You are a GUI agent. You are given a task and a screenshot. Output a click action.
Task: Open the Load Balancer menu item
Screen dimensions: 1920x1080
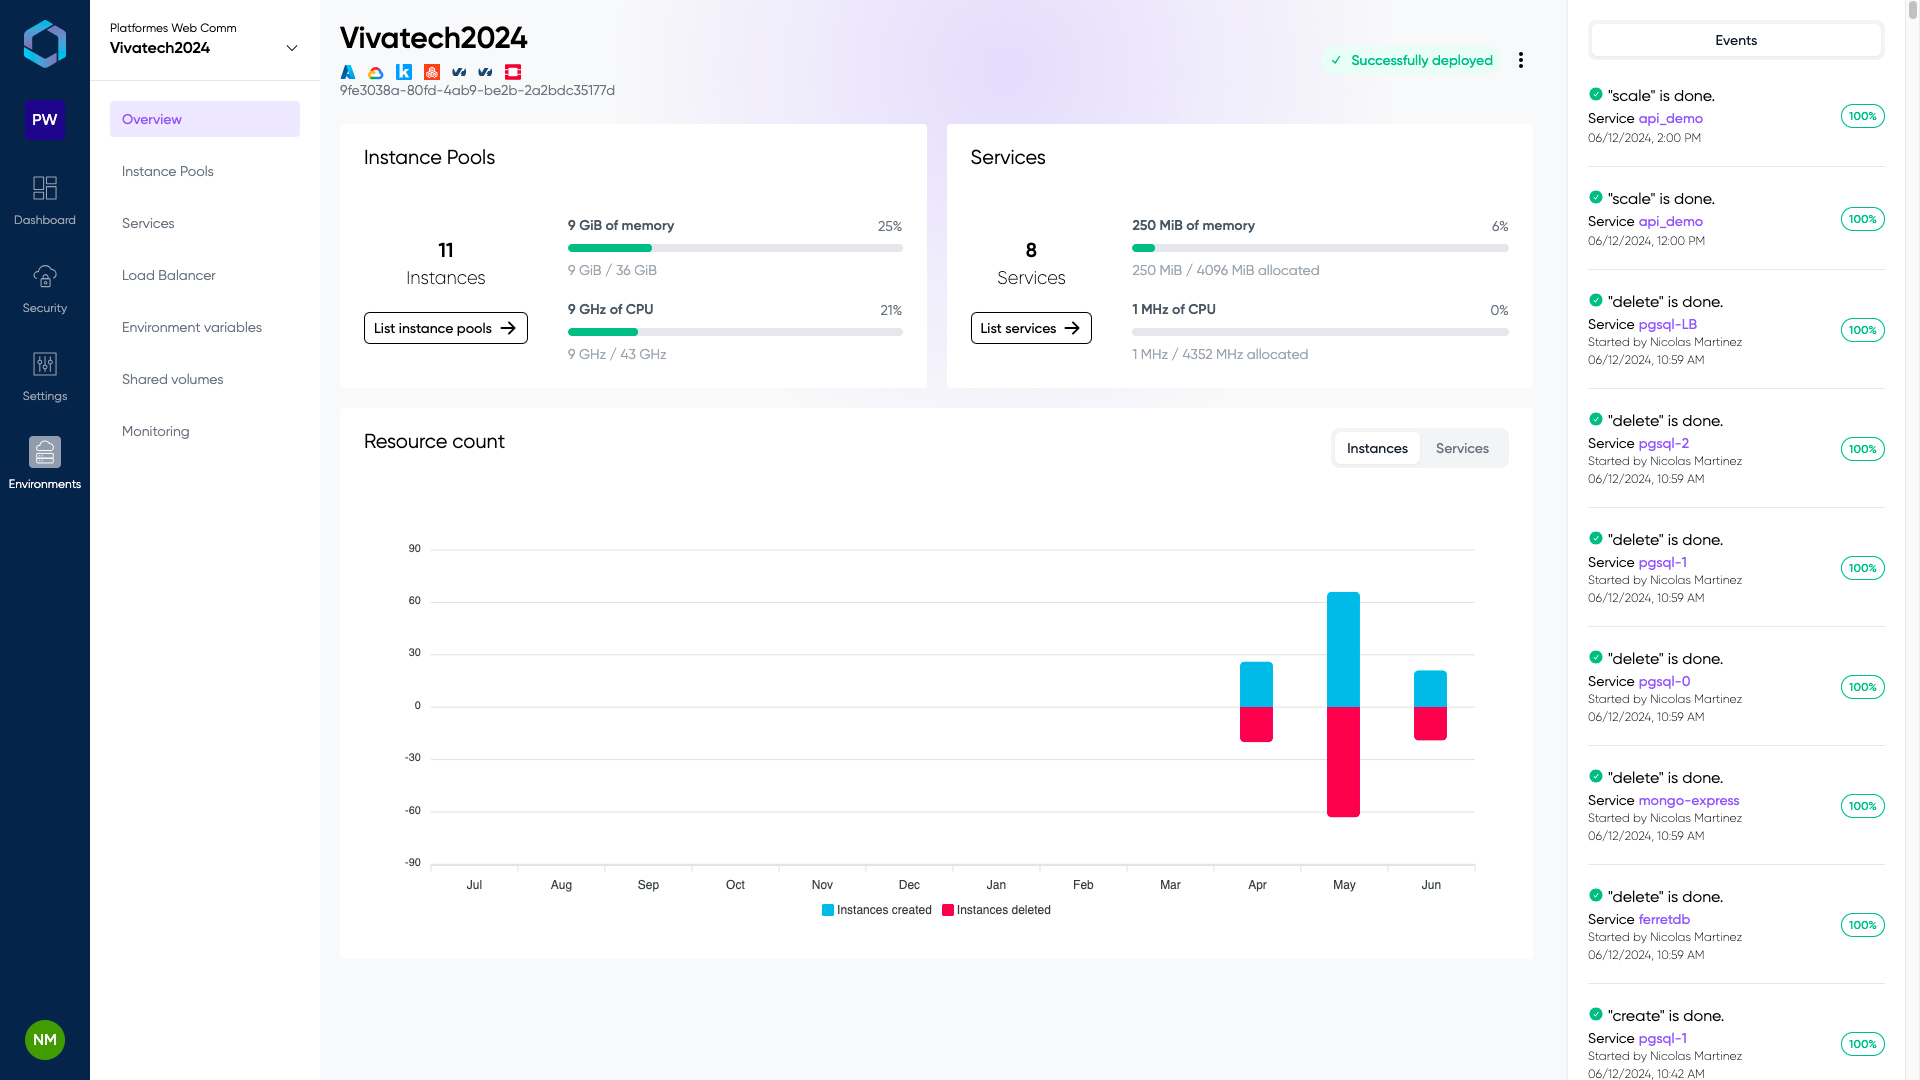[x=169, y=275]
